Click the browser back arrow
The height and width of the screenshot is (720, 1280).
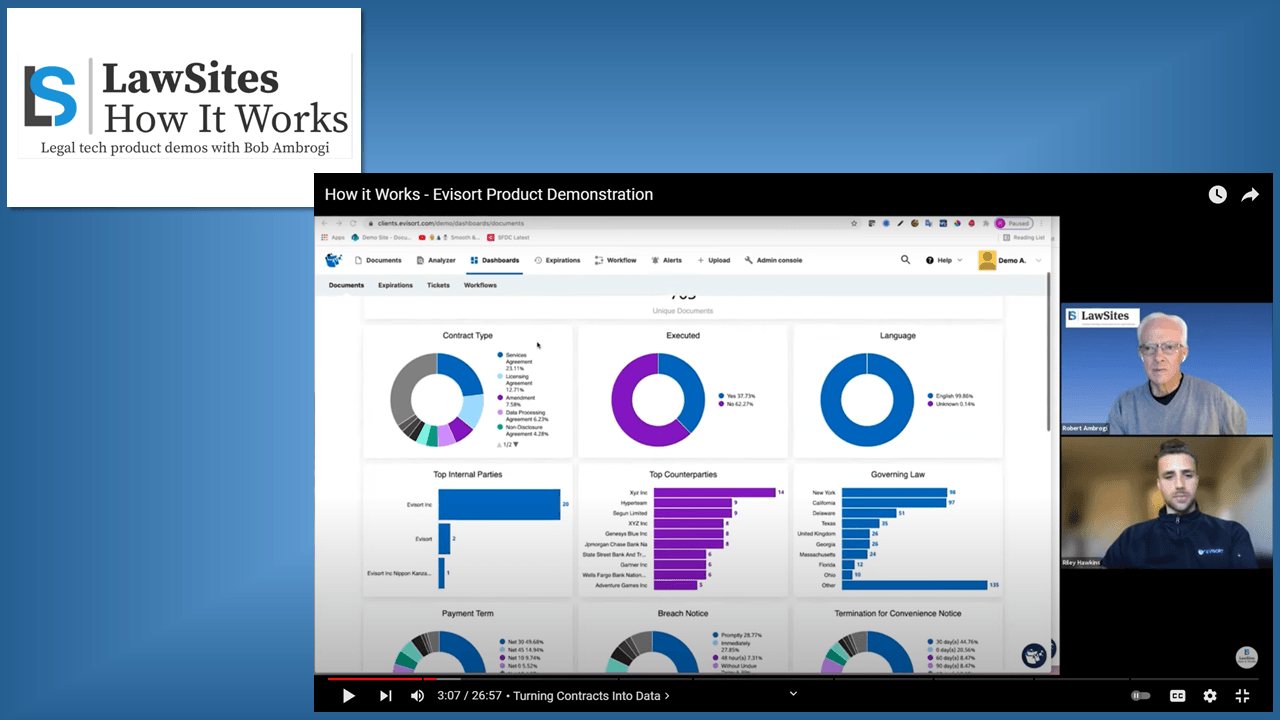(325, 223)
